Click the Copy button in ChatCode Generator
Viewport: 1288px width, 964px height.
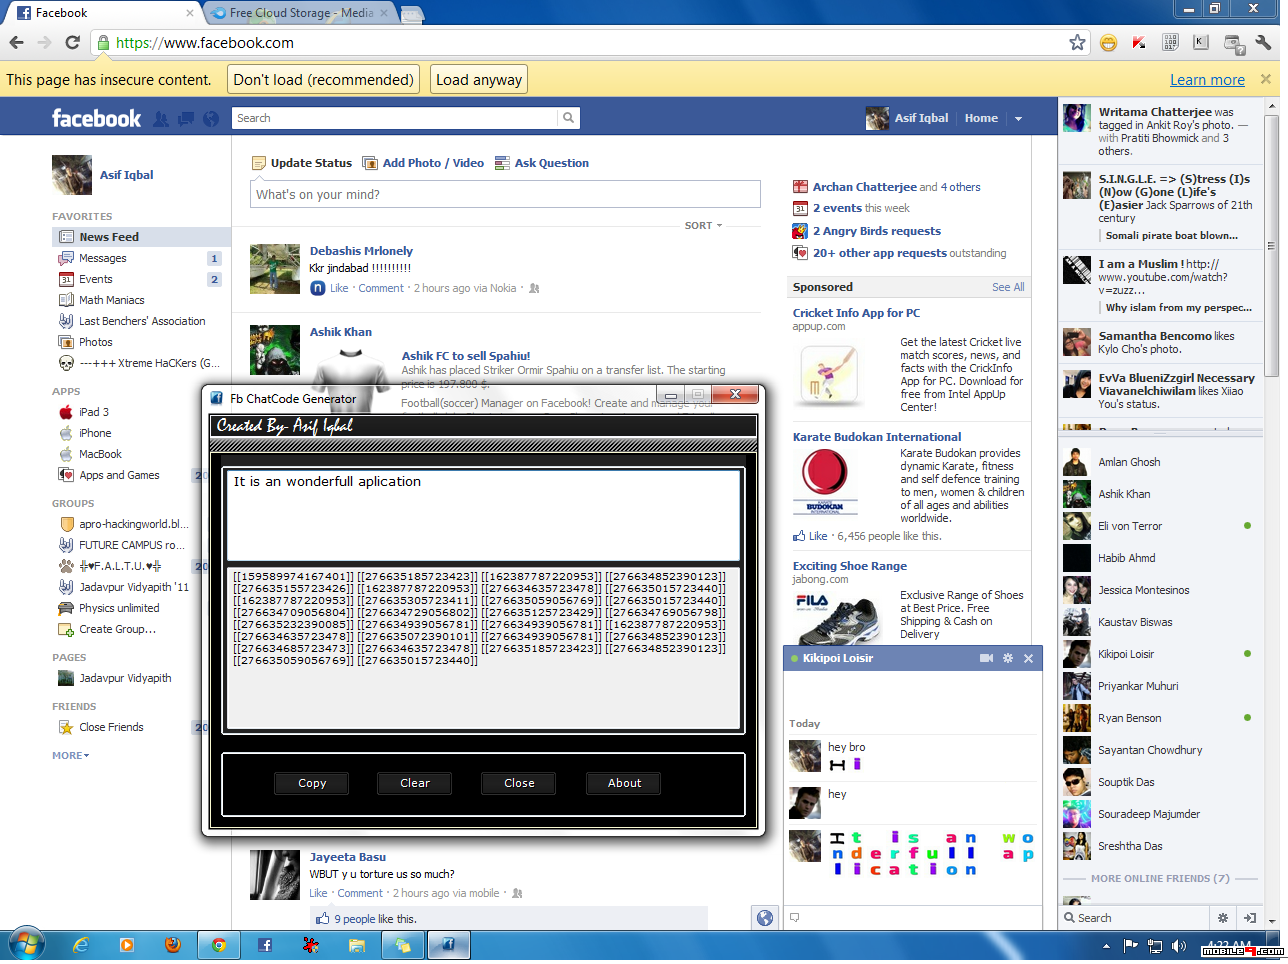coord(312,783)
